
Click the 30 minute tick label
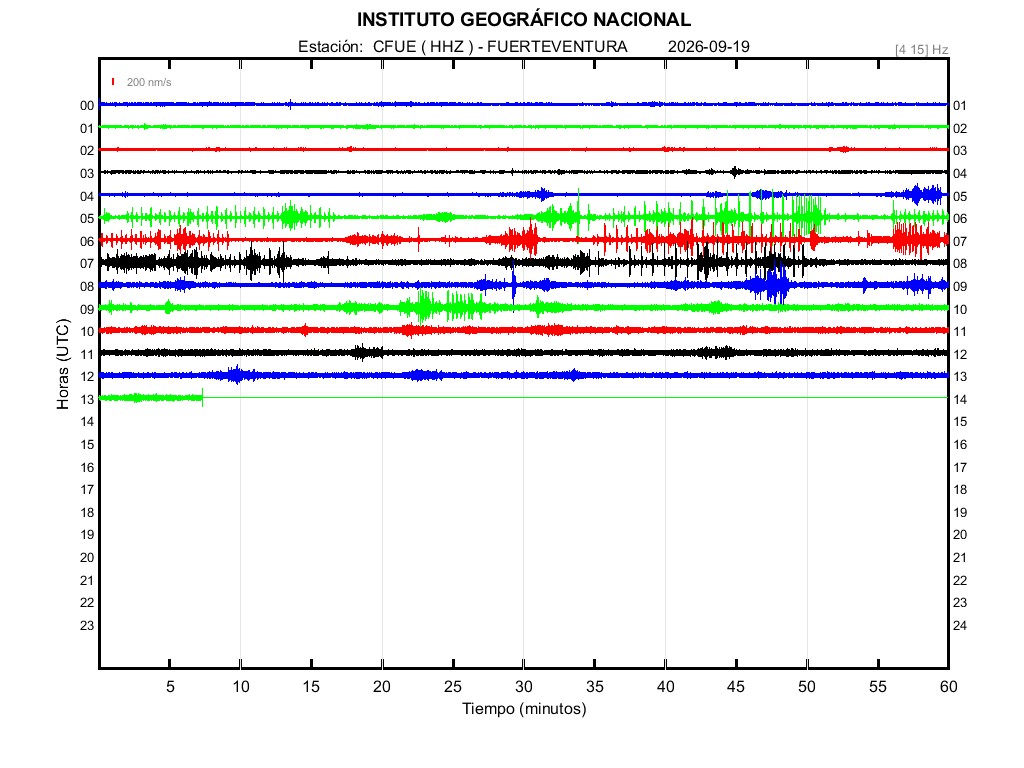523,686
